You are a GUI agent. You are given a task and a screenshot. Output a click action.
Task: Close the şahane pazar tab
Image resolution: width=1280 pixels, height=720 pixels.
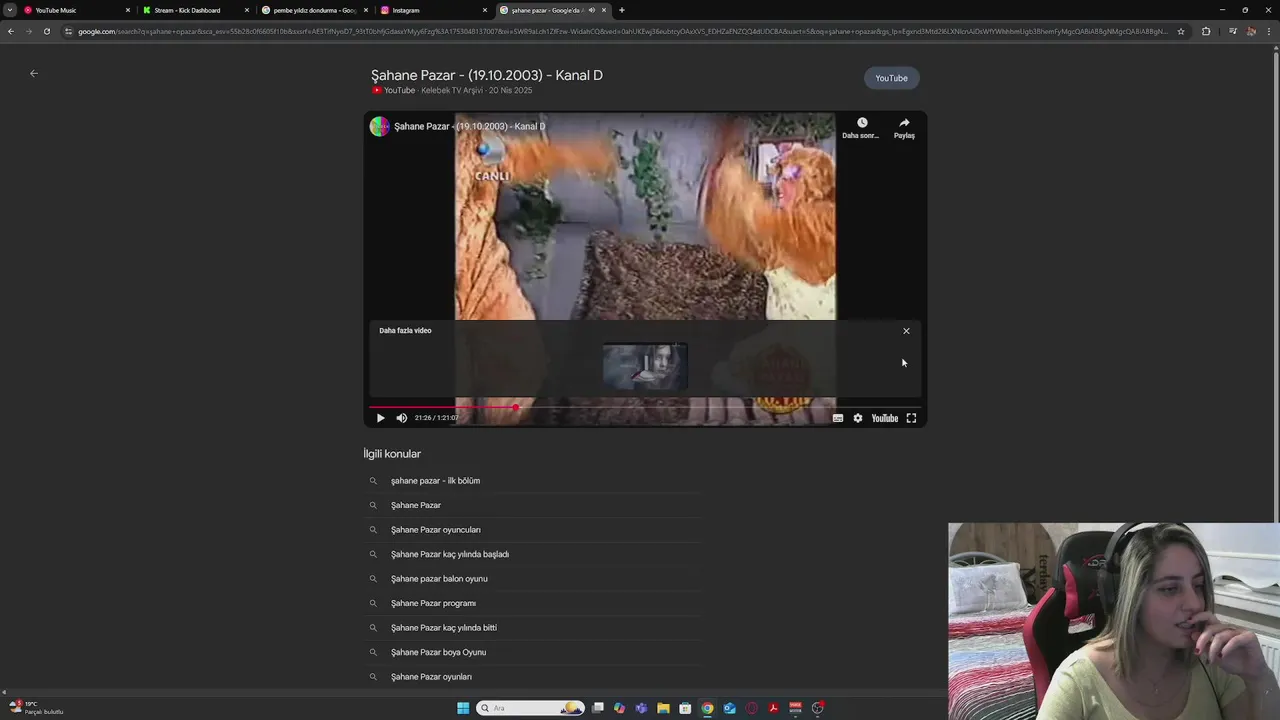tap(604, 10)
